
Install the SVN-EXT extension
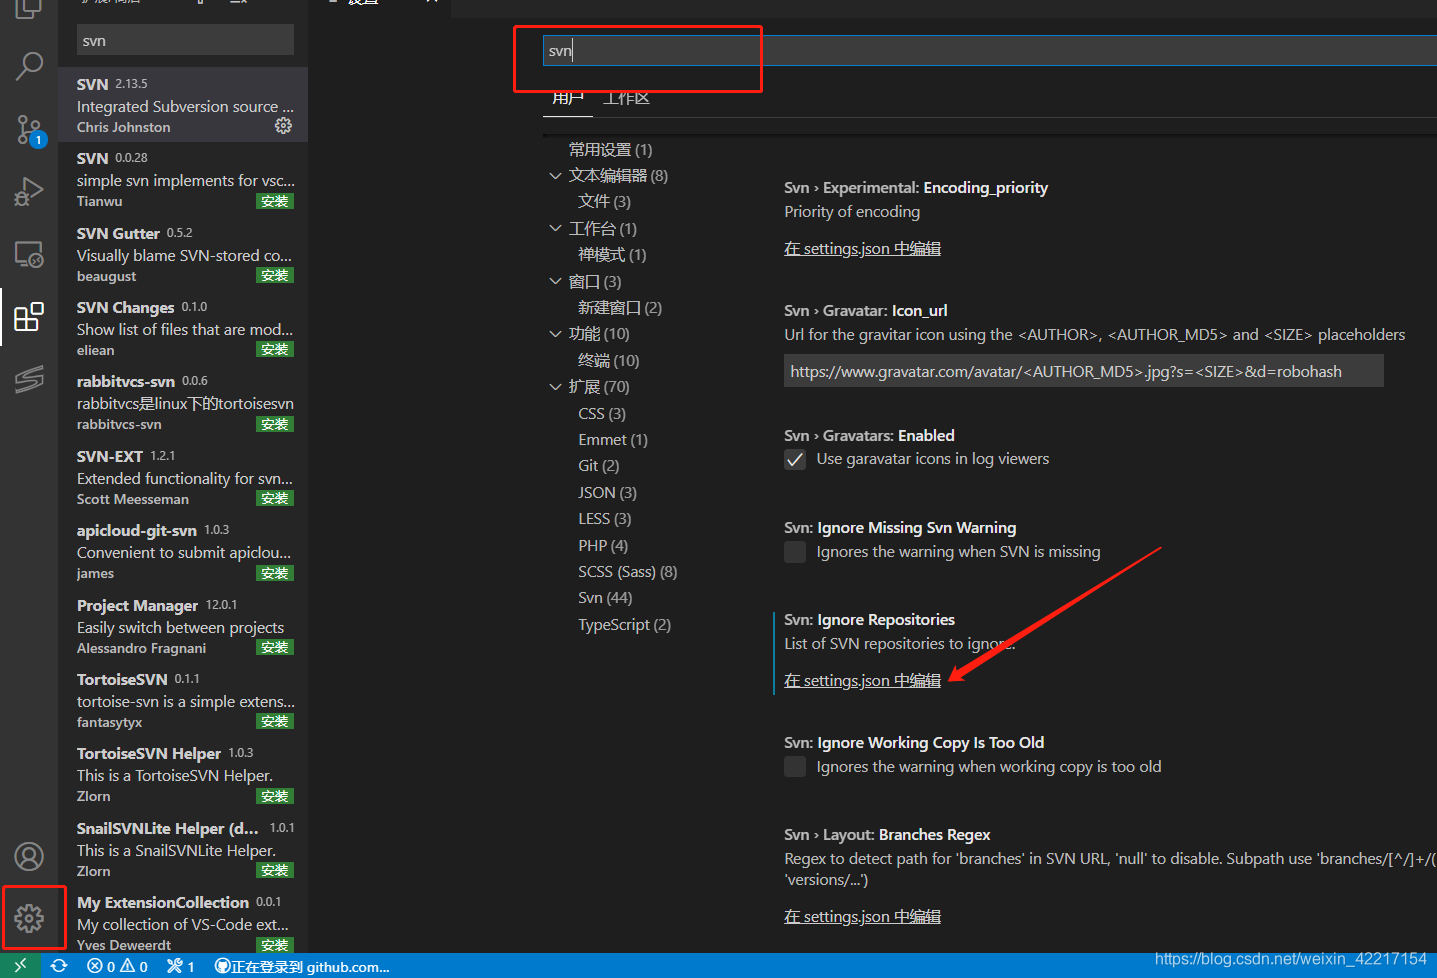pyautogui.click(x=275, y=498)
